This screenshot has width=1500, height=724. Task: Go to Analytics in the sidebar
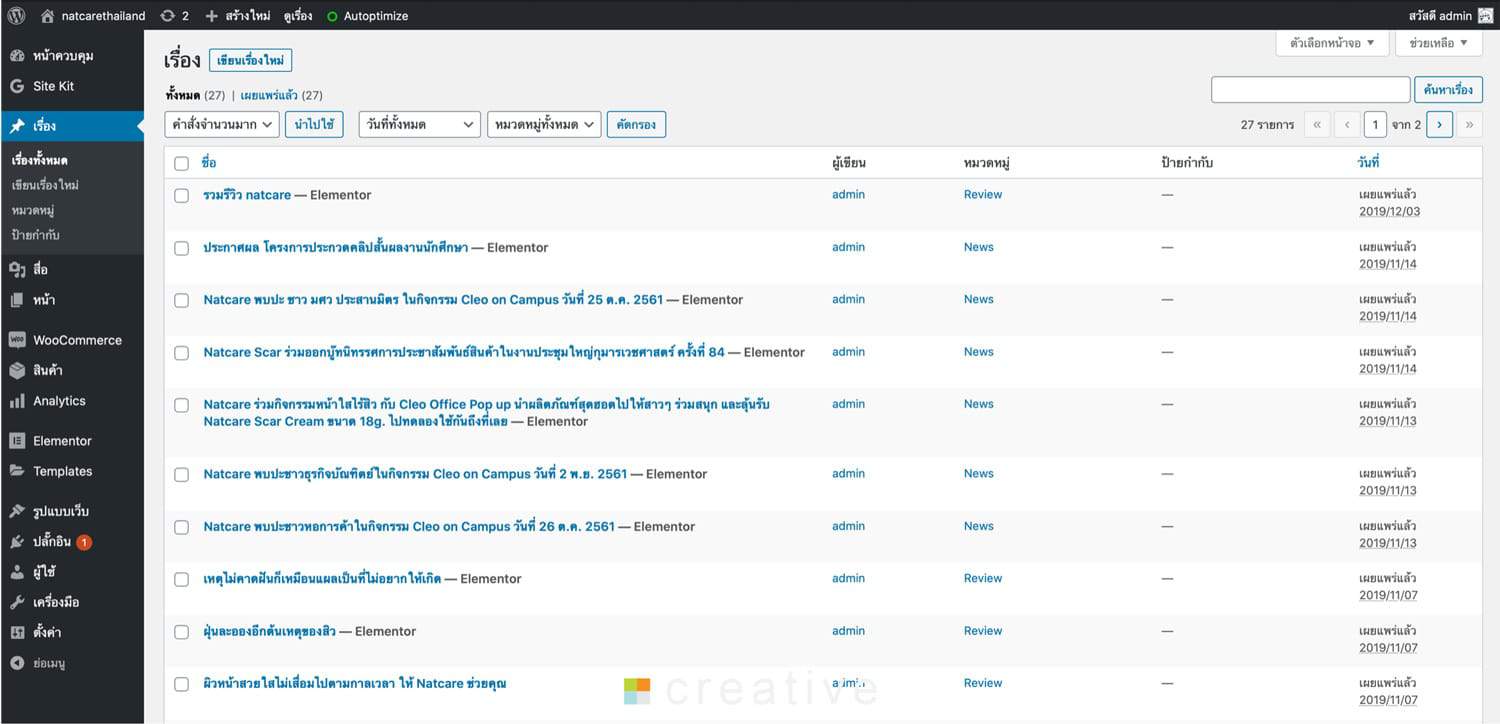pos(59,401)
